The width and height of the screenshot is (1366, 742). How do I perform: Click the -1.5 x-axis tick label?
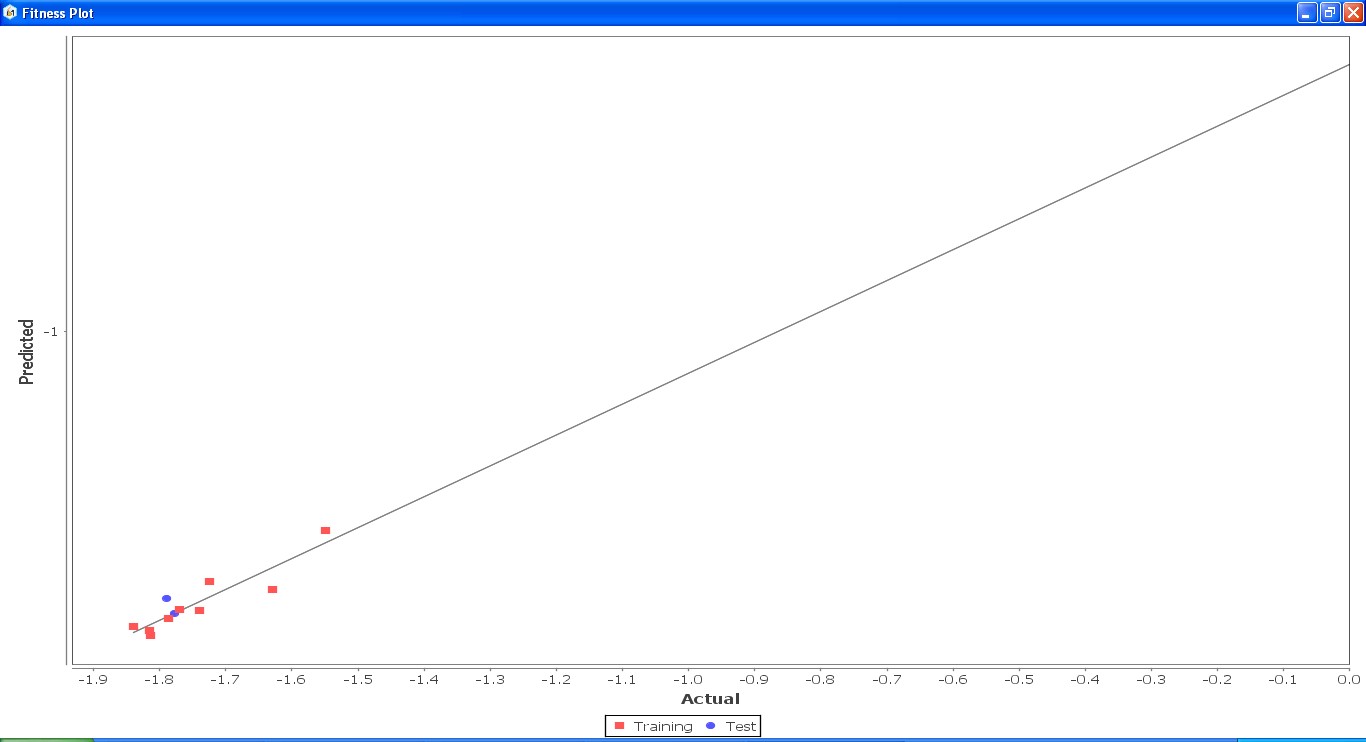[357, 680]
